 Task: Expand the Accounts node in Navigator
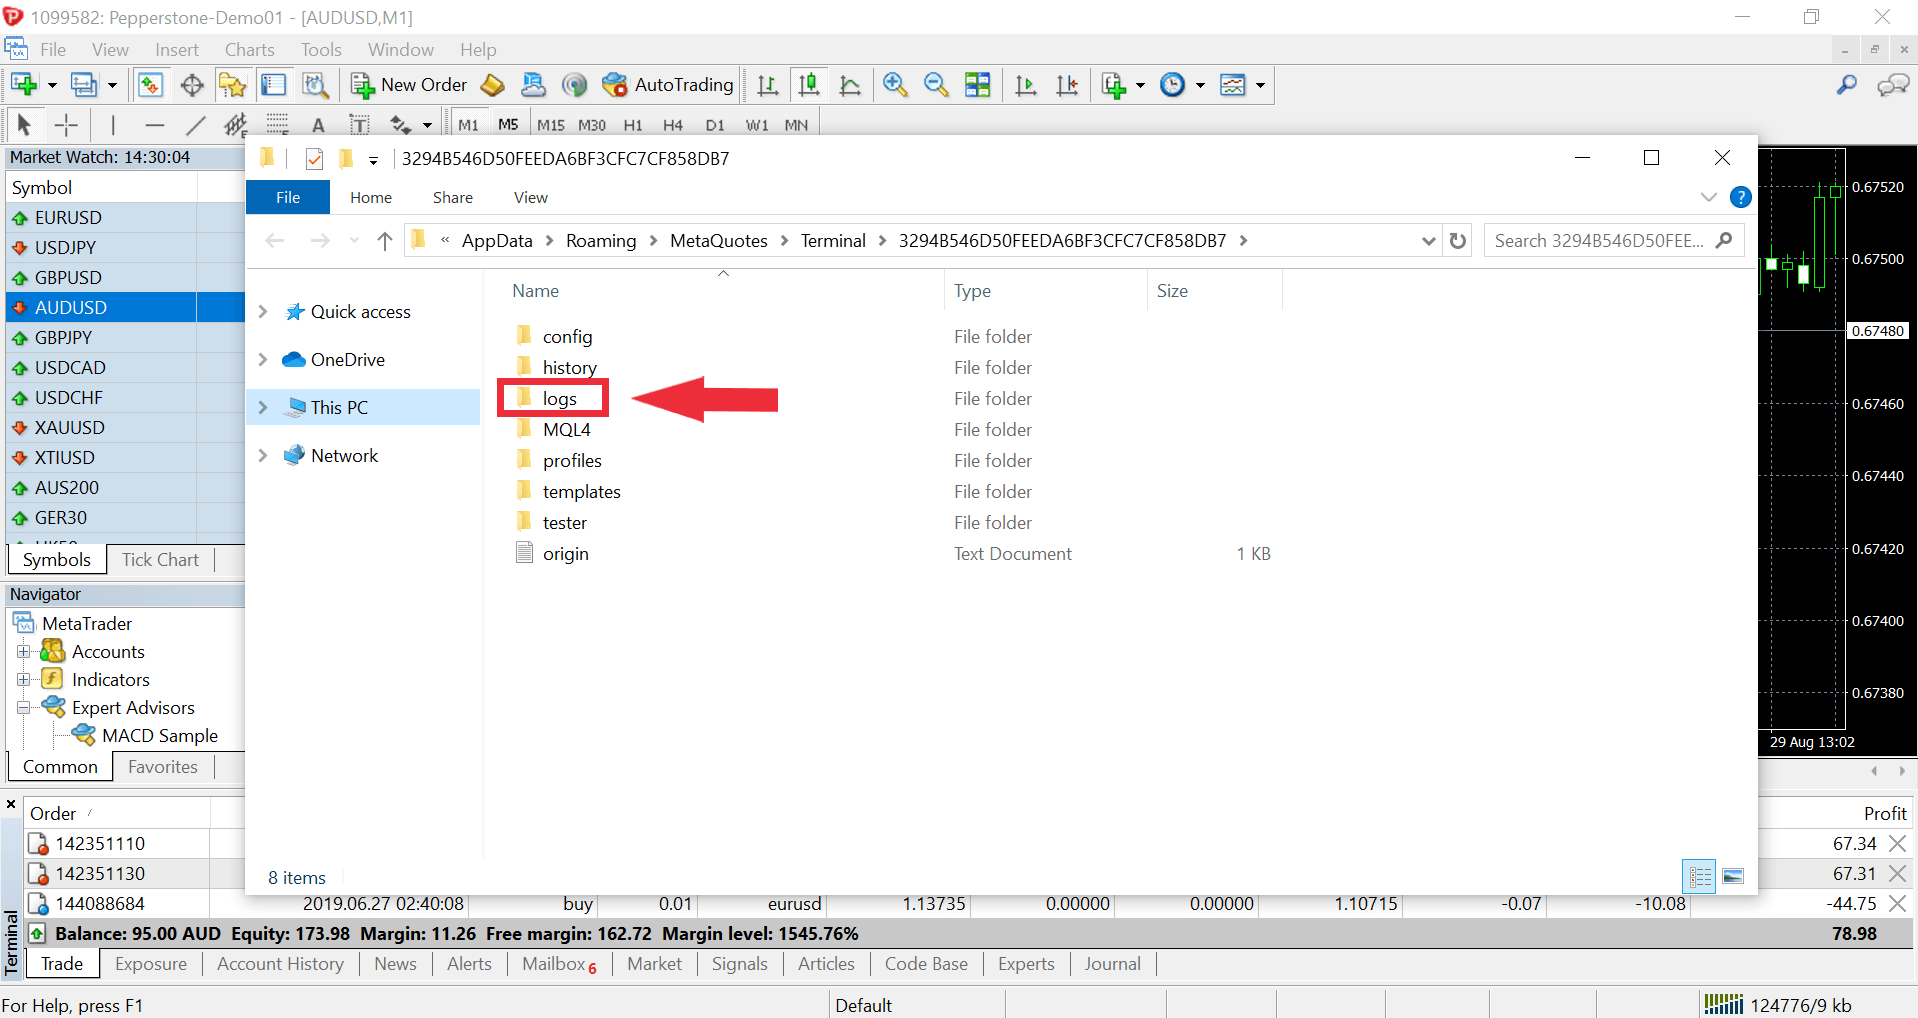[x=23, y=652]
